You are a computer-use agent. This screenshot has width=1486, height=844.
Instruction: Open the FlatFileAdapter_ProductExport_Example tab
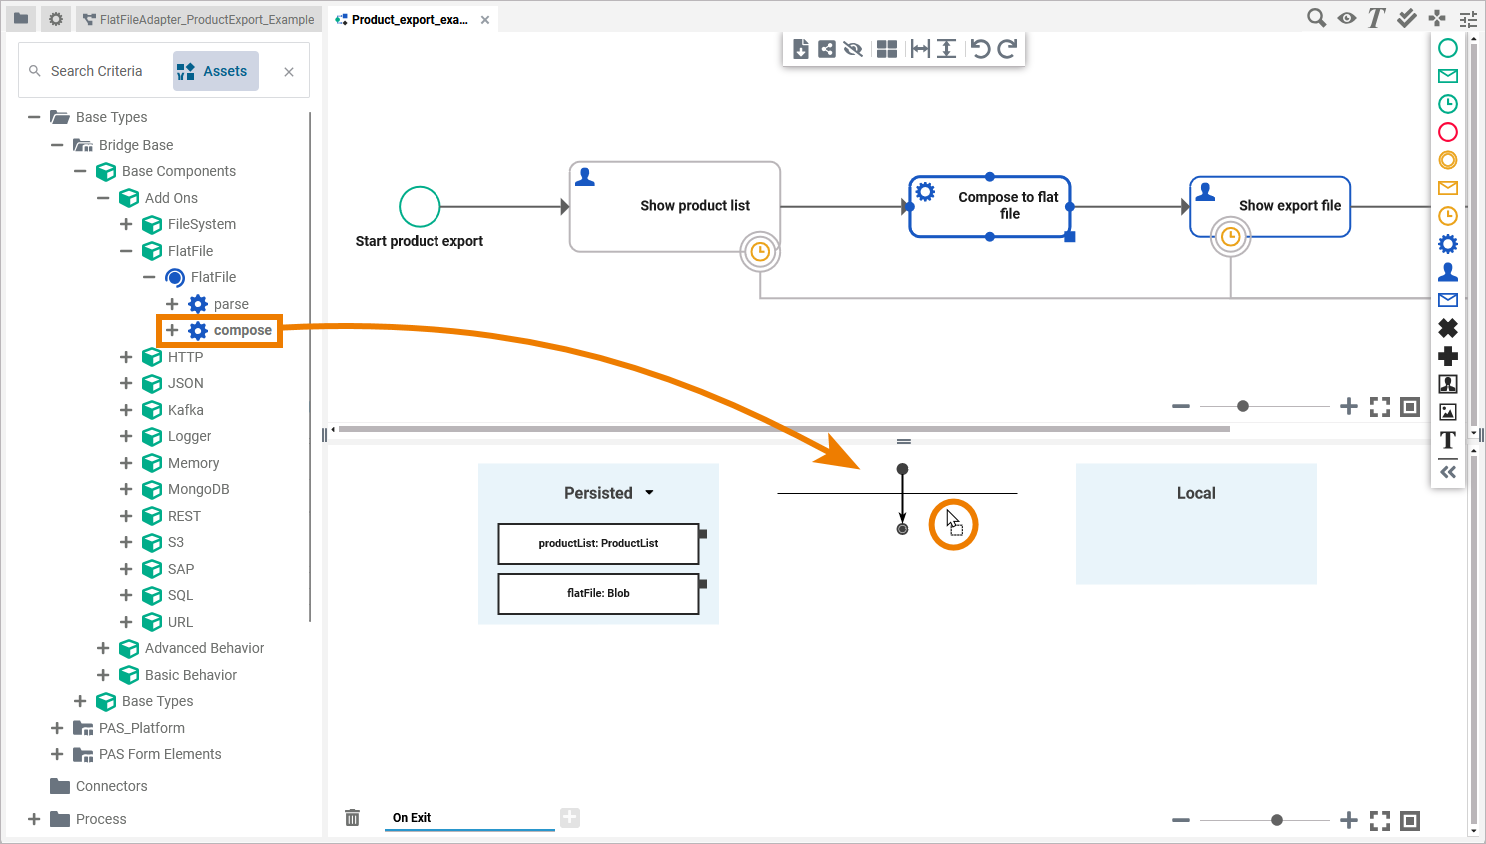198,19
